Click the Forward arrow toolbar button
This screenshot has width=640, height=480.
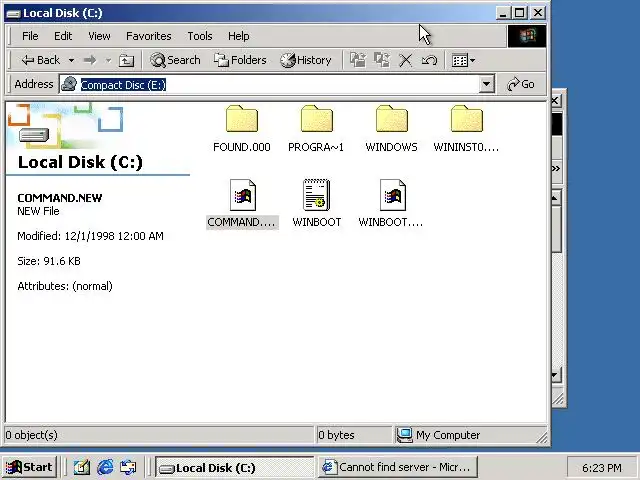point(90,60)
